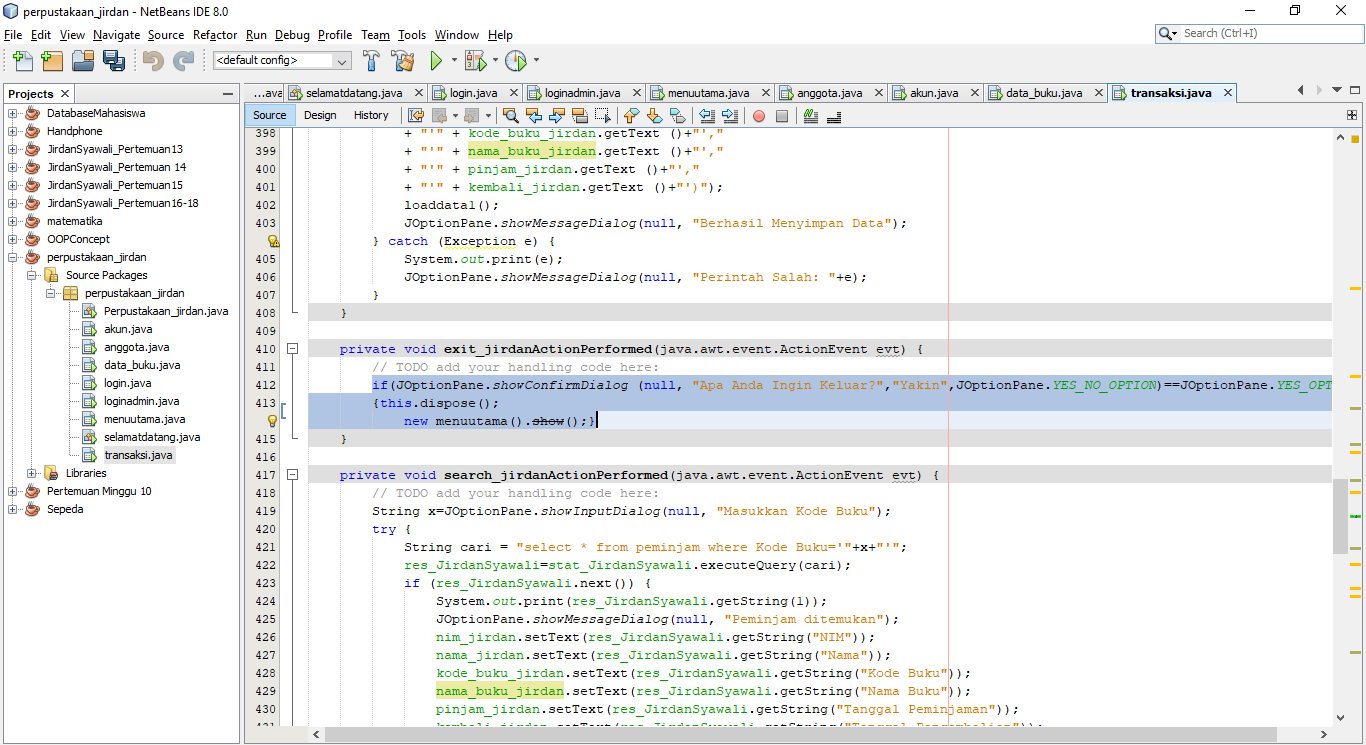Shift the selected lines left
Screen dimensions: 1366x745
pos(705,116)
